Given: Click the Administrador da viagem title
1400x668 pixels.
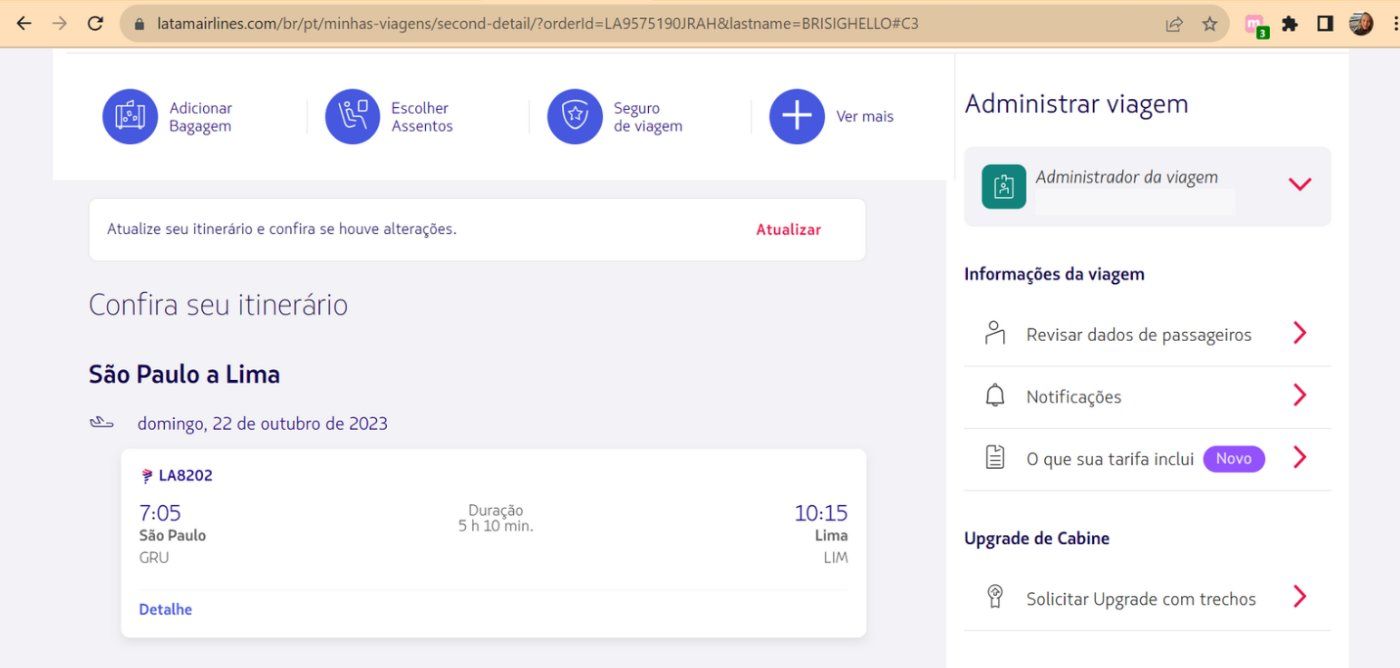Looking at the screenshot, I should [1127, 178].
